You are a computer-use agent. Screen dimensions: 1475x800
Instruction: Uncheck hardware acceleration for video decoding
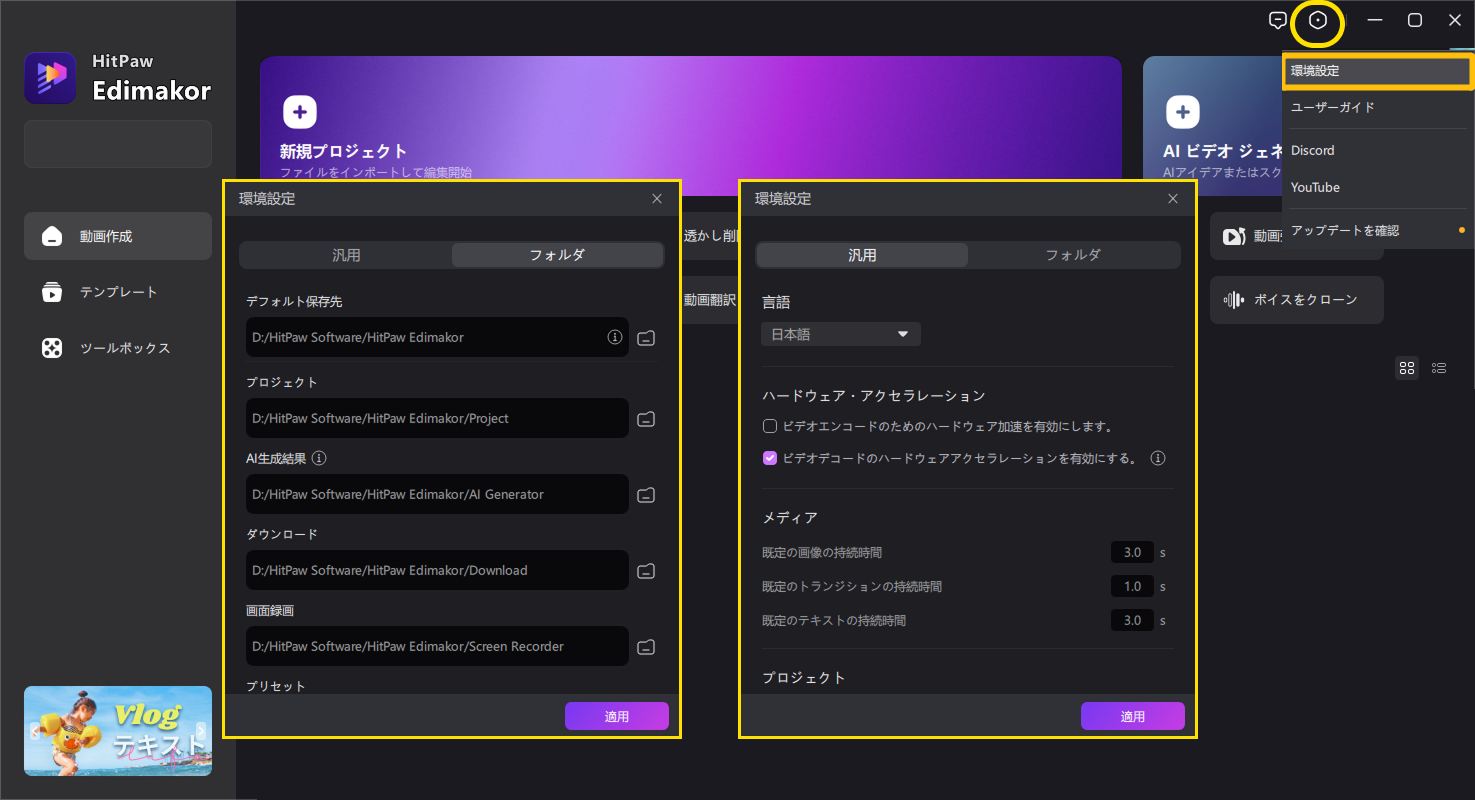770,458
